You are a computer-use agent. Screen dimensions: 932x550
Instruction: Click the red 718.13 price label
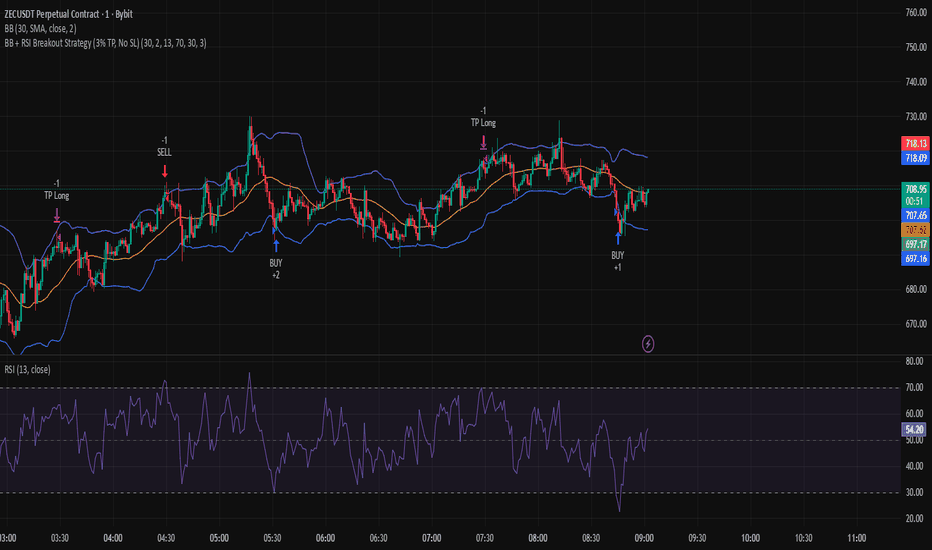click(x=914, y=145)
